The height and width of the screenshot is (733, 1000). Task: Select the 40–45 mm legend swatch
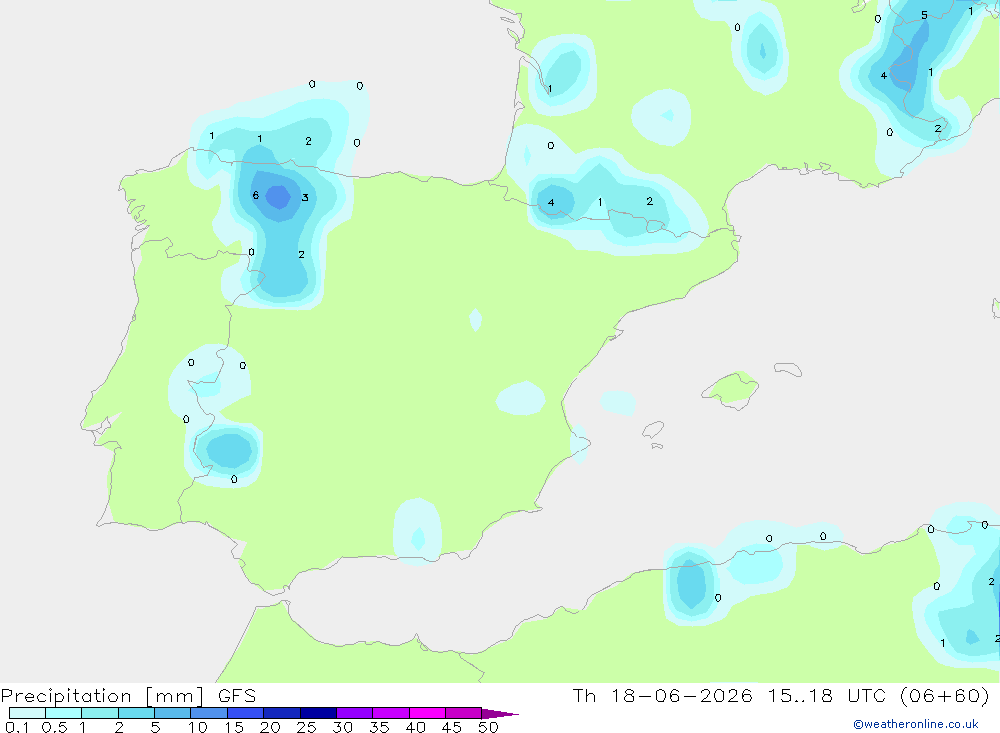pos(427,713)
